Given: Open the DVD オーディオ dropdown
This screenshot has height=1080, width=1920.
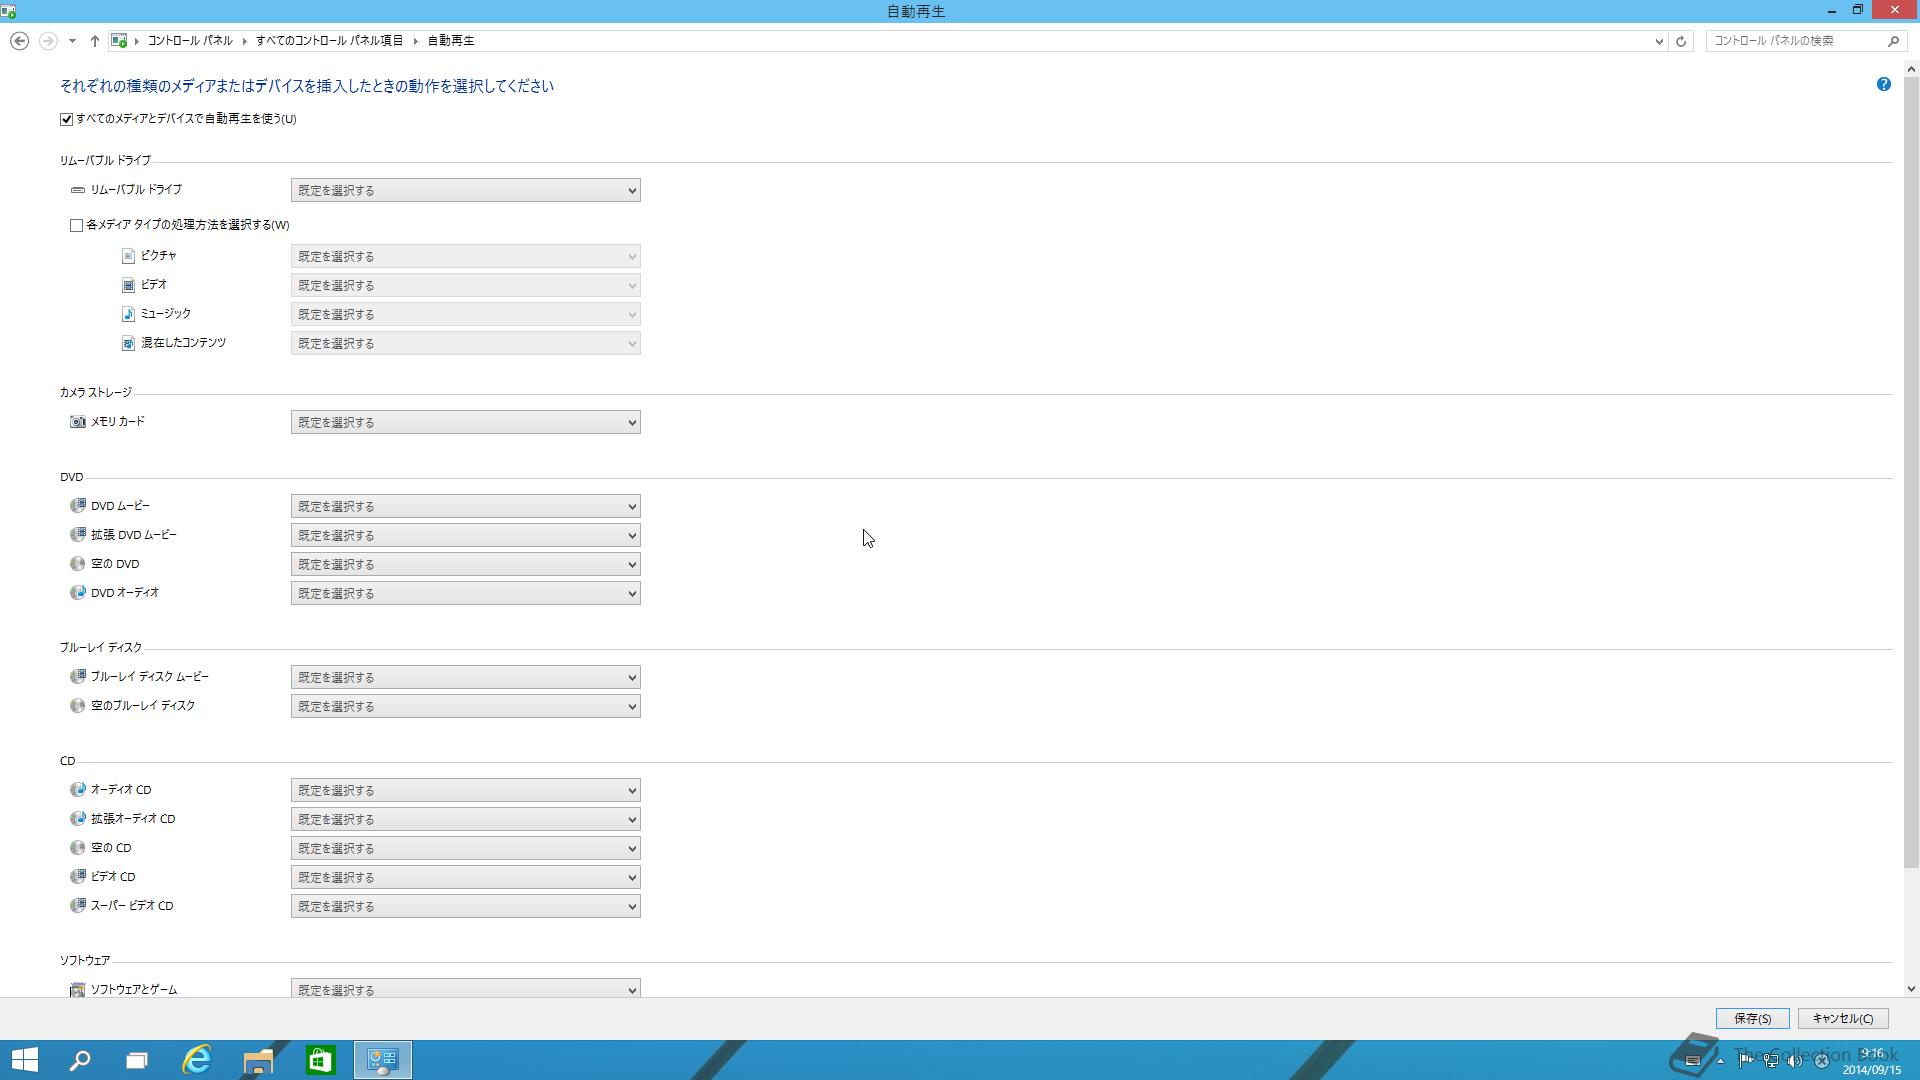Looking at the screenshot, I should 466,593.
